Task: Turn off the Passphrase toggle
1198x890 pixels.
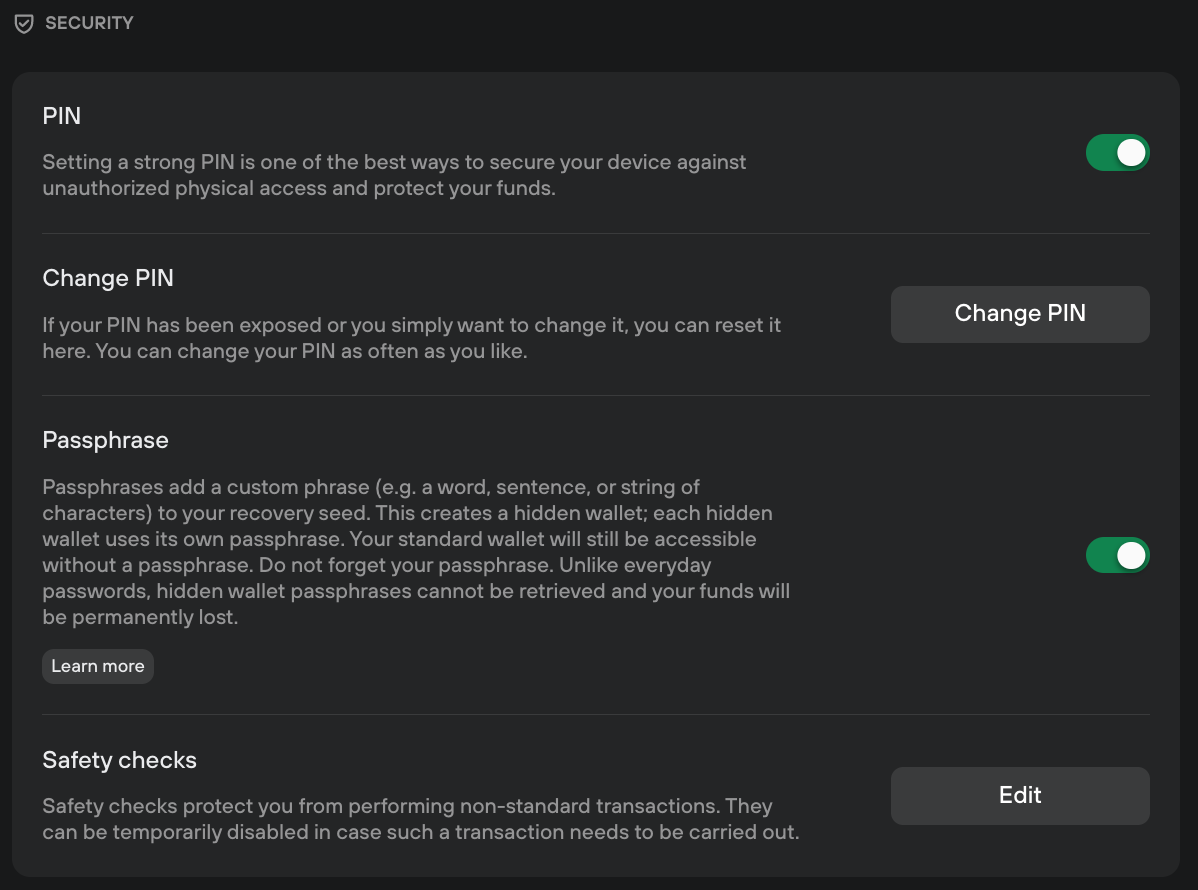Action: [x=1118, y=555]
